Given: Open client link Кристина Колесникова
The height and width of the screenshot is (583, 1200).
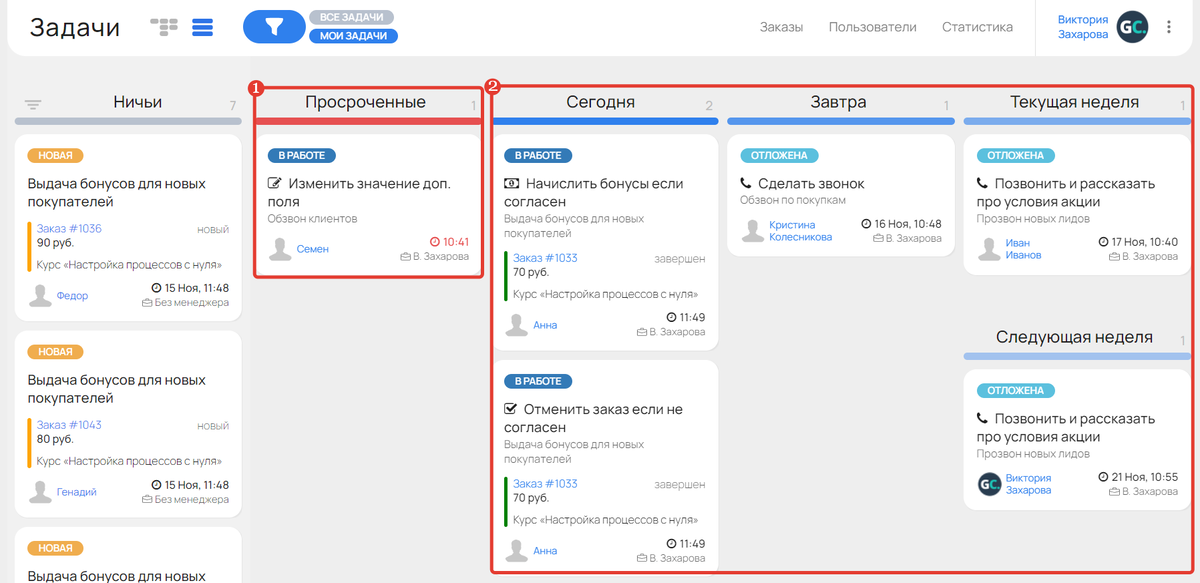Looking at the screenshot, I should (800, 231).
